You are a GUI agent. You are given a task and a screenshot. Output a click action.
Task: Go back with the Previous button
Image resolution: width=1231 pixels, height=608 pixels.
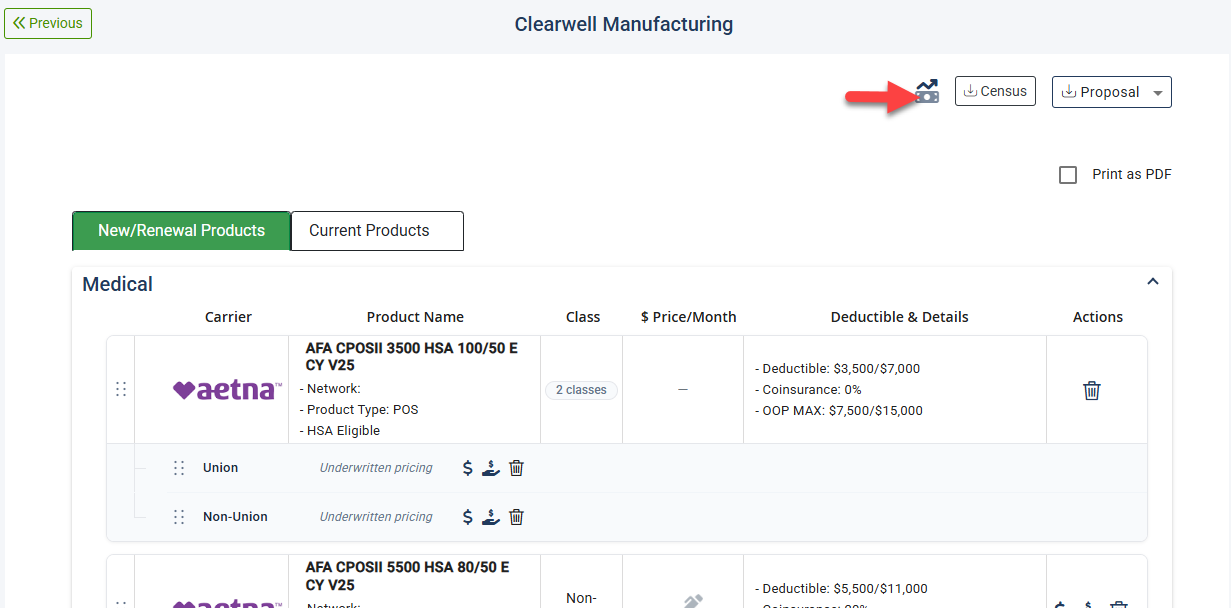tap(48, 23)
